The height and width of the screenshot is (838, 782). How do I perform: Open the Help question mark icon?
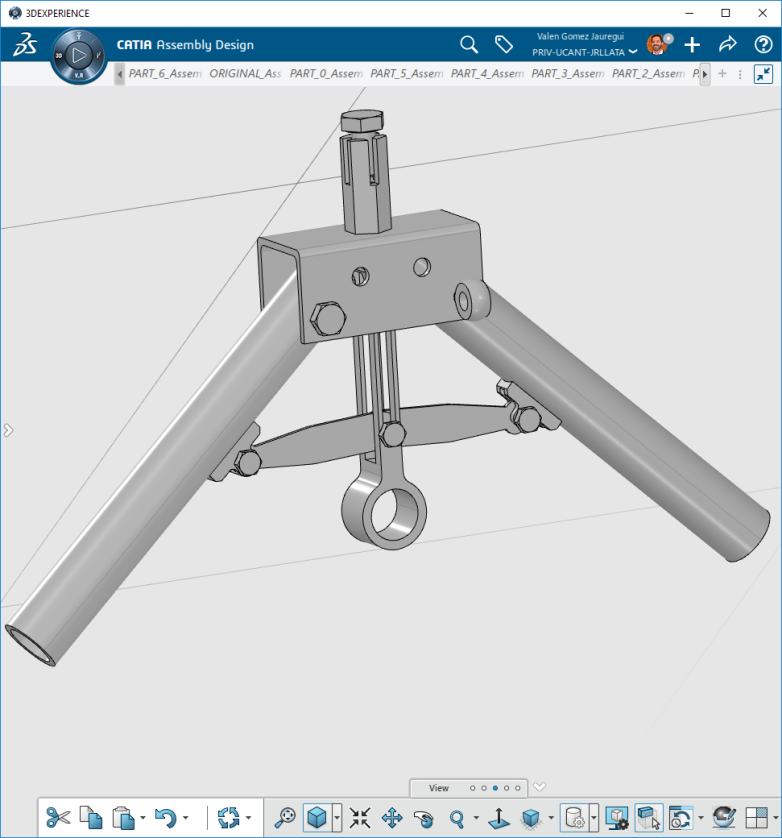(x=763, y=44)
